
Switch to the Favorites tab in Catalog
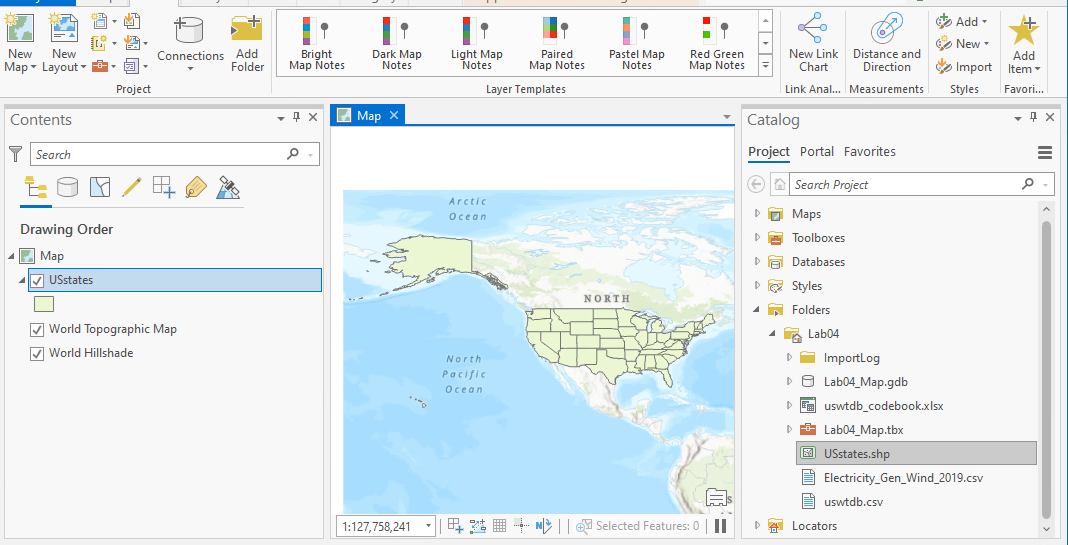[869, 151]
